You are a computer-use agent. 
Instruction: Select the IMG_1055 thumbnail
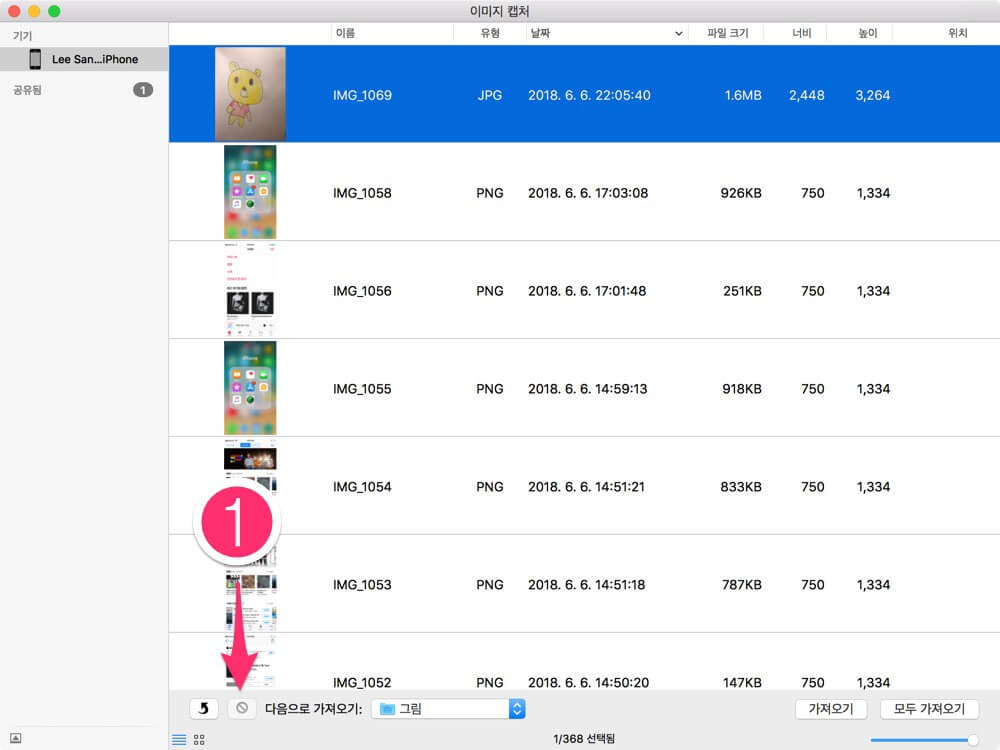tap(250, 388)
